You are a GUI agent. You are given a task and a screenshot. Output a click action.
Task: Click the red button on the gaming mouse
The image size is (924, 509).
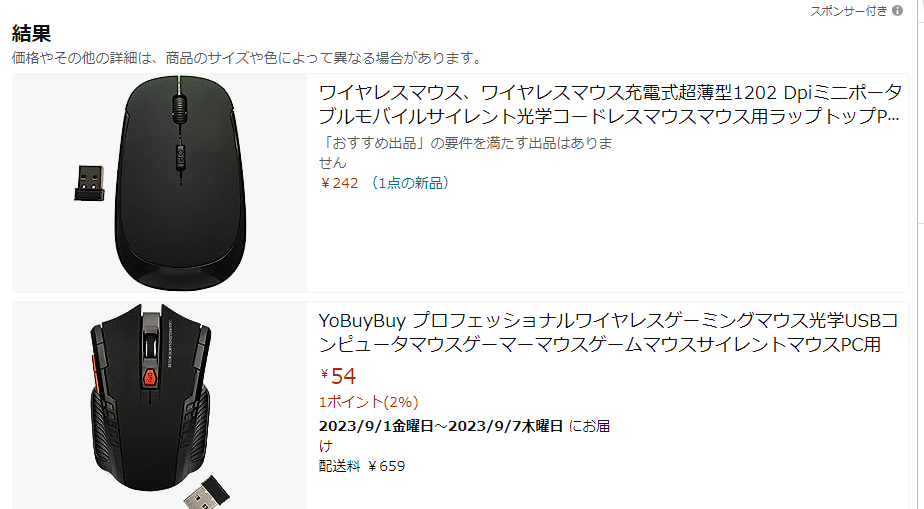click(150, 377)
